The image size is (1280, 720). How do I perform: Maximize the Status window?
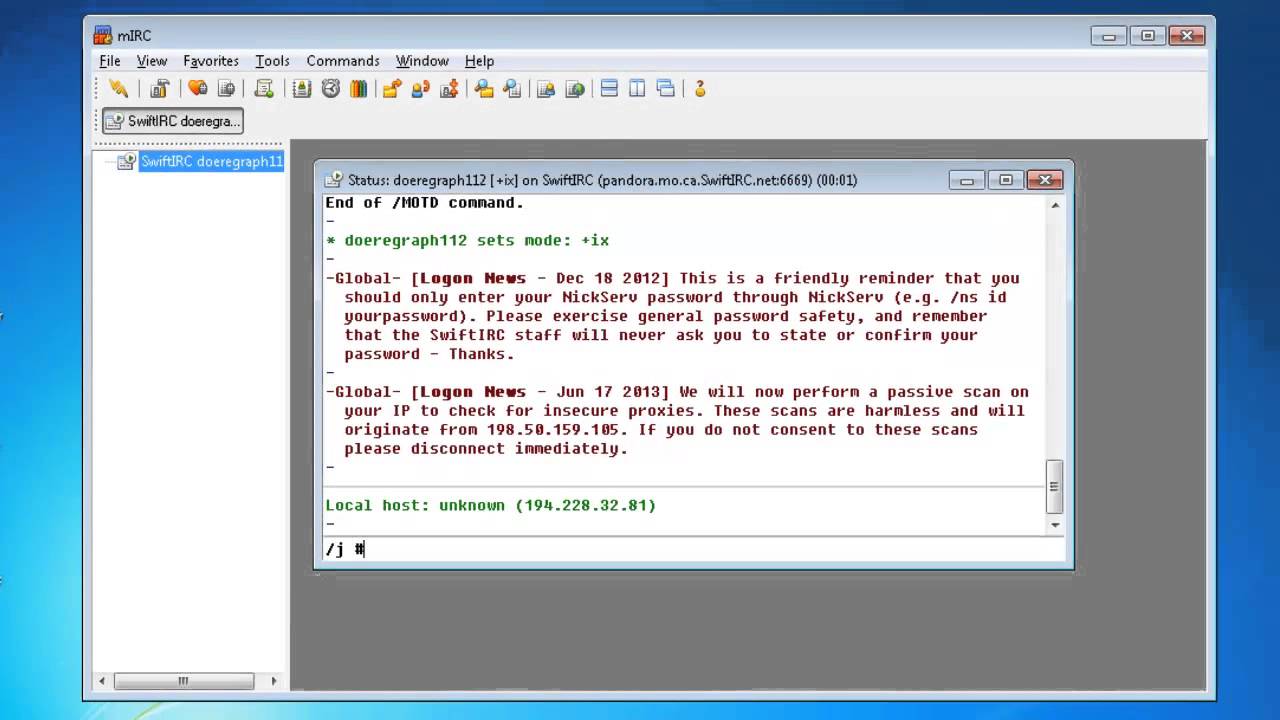click(1006, 180)
